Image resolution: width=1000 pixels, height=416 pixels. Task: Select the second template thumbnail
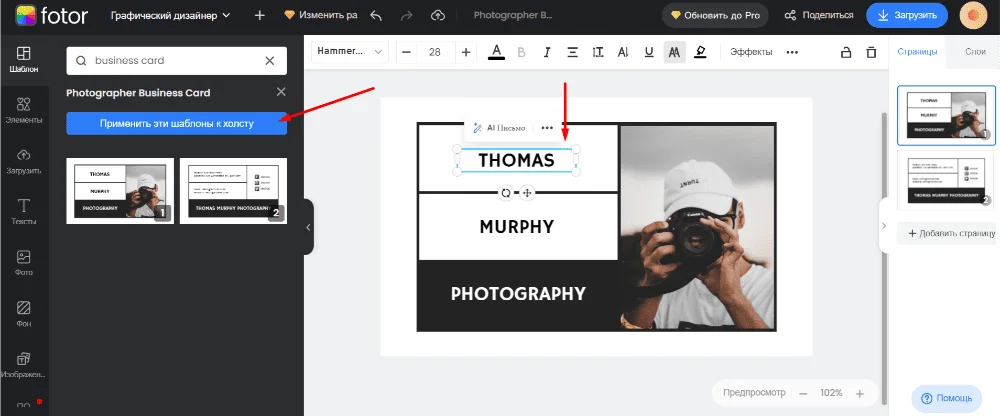(x=233, y=190)
